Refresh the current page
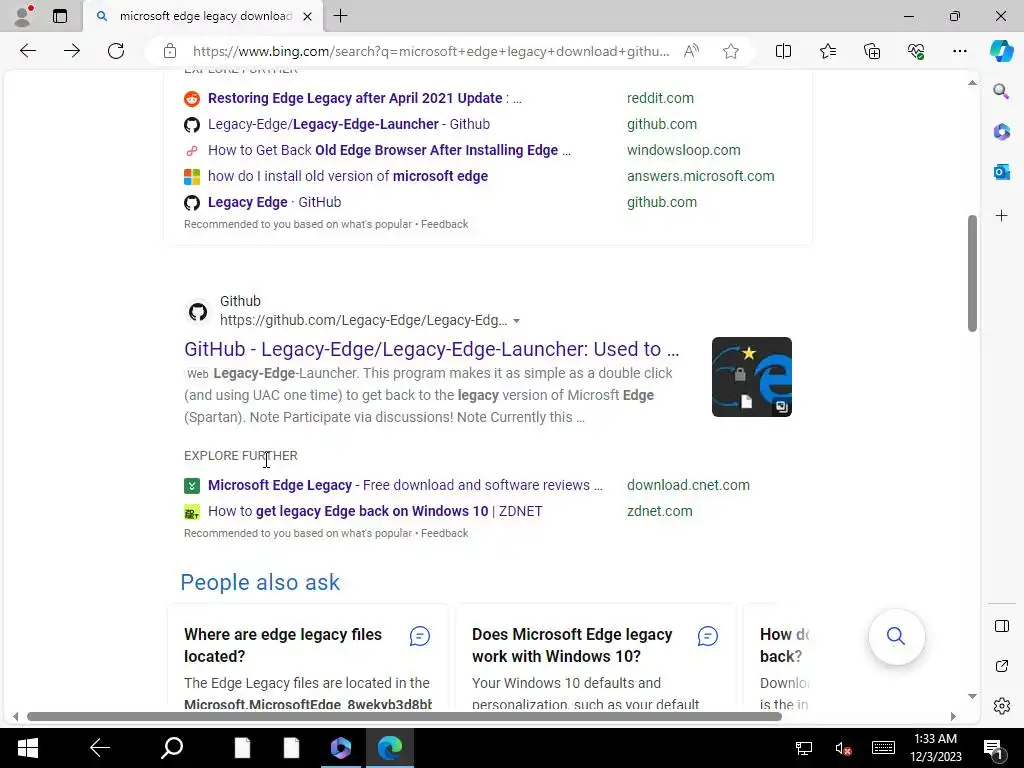This screenshot has height=768, width=1024. (x=116, y=51)
